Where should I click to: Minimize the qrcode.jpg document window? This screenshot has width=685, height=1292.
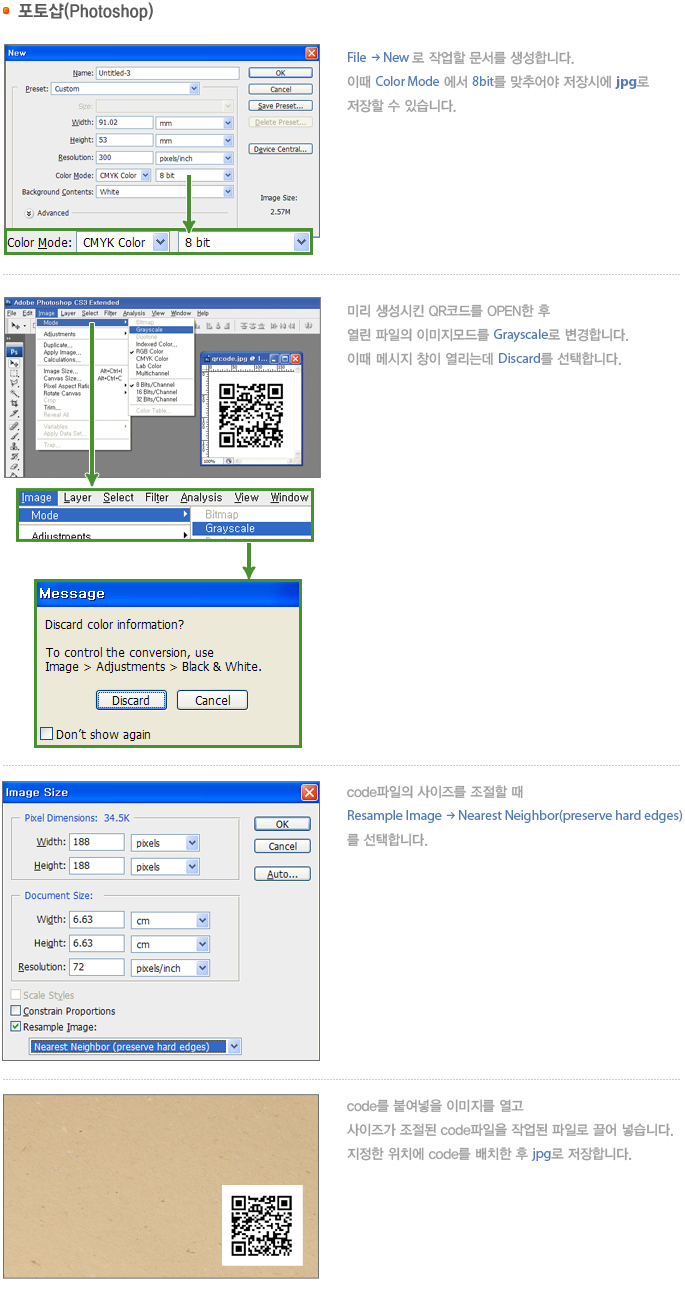pyautogui.click(x=274, y=358)
